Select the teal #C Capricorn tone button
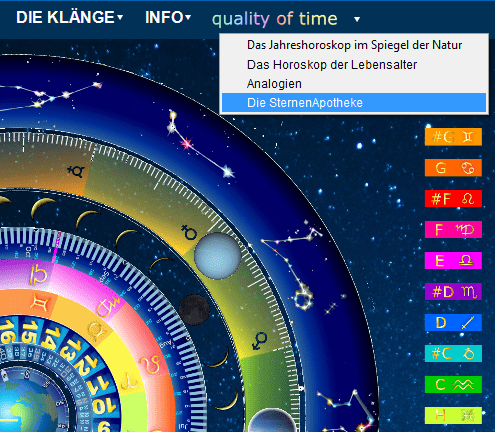Image resolution: width=495 pixels, height=432 pixels. [453, 354]
